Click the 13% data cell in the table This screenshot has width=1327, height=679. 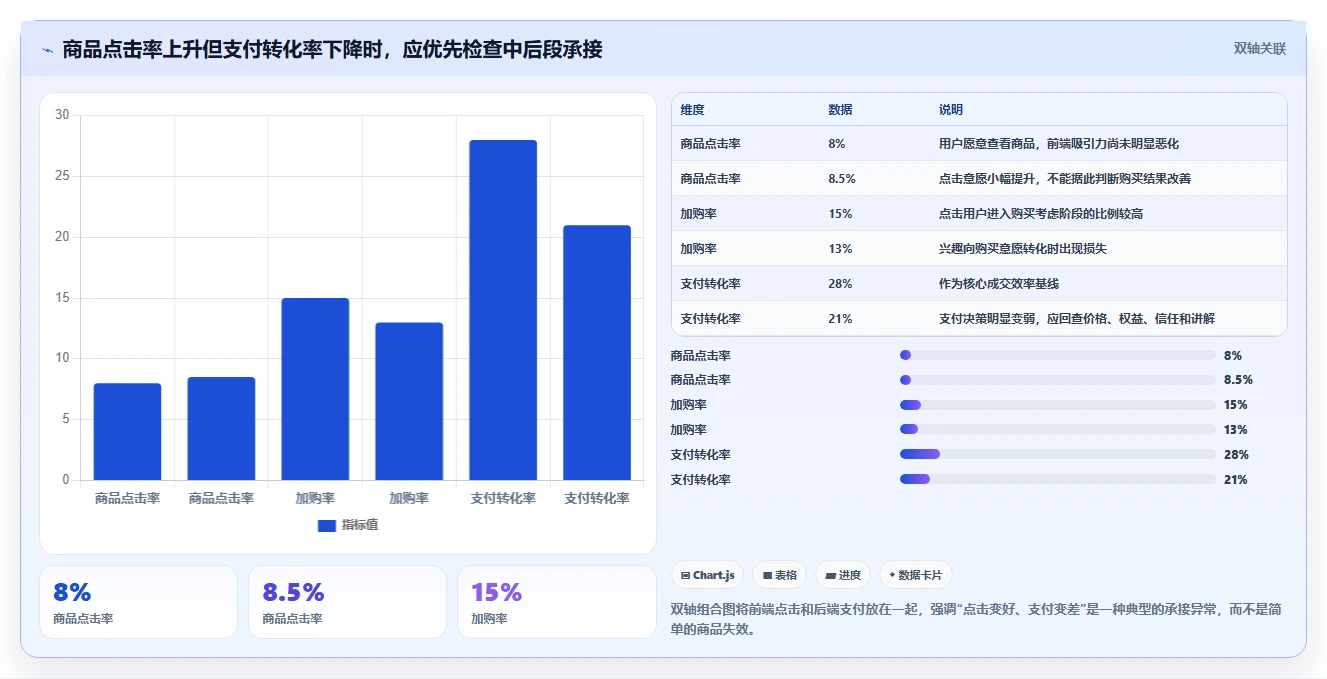[x=840, y=249]
